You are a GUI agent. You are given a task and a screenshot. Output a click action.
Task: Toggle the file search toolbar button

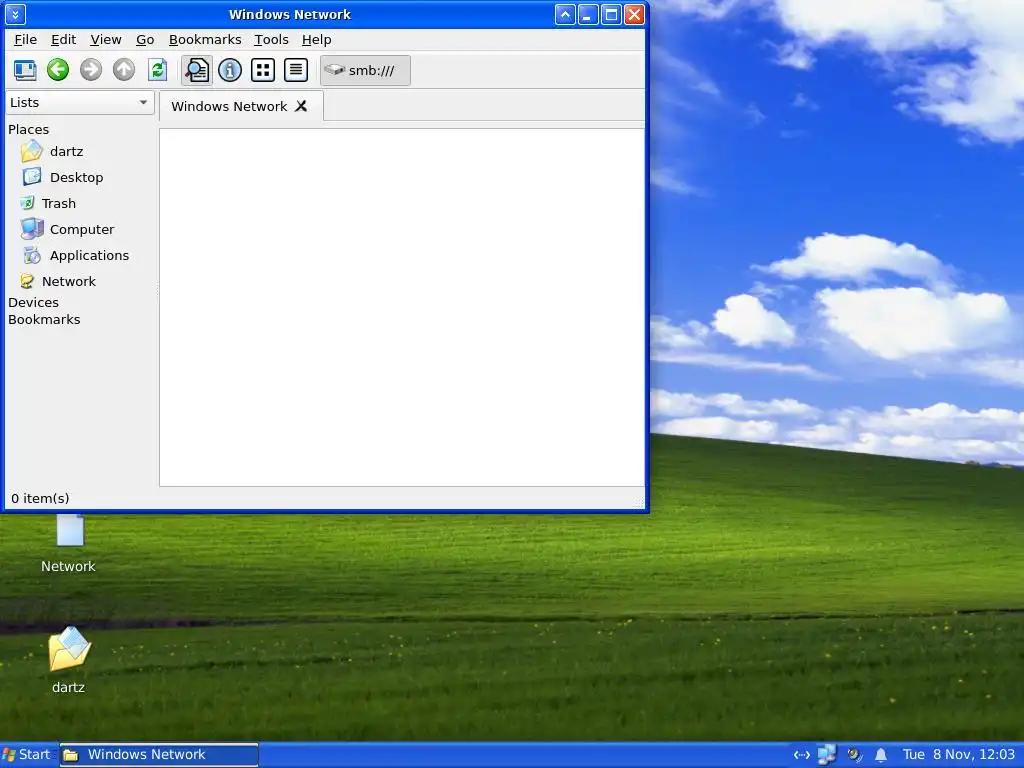tap(197, 70)
